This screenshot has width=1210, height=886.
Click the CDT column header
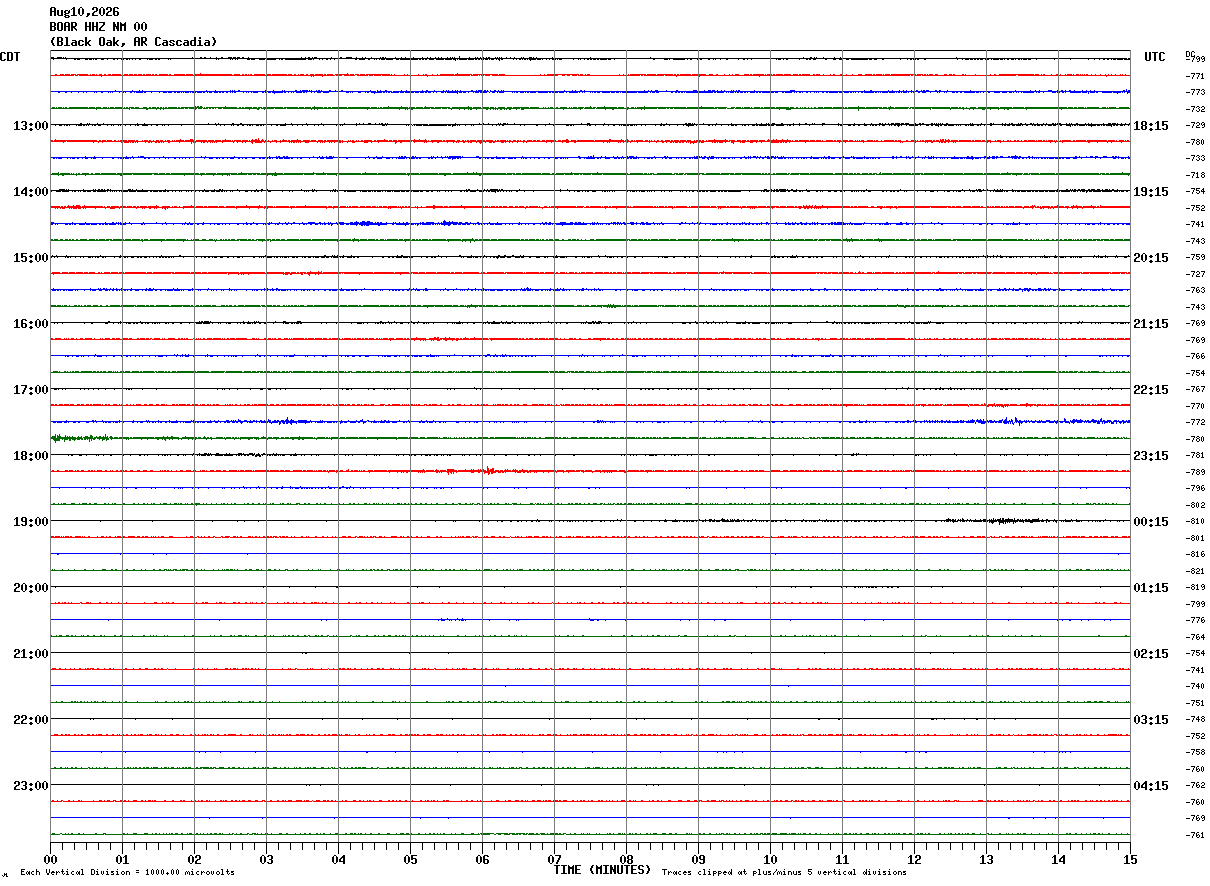(10, 57)
